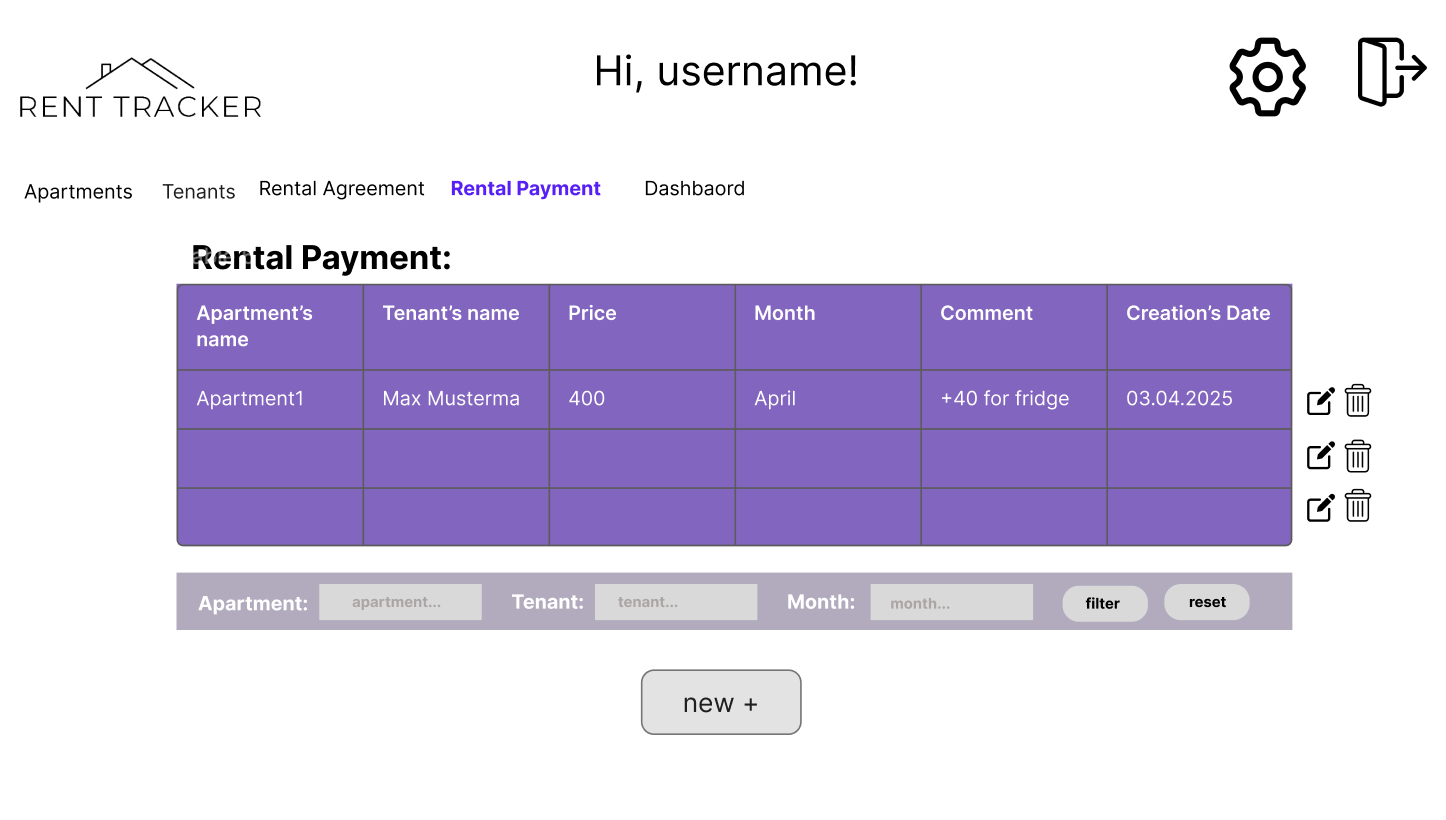
Task: Click the new + button
Action: (721, 702)
